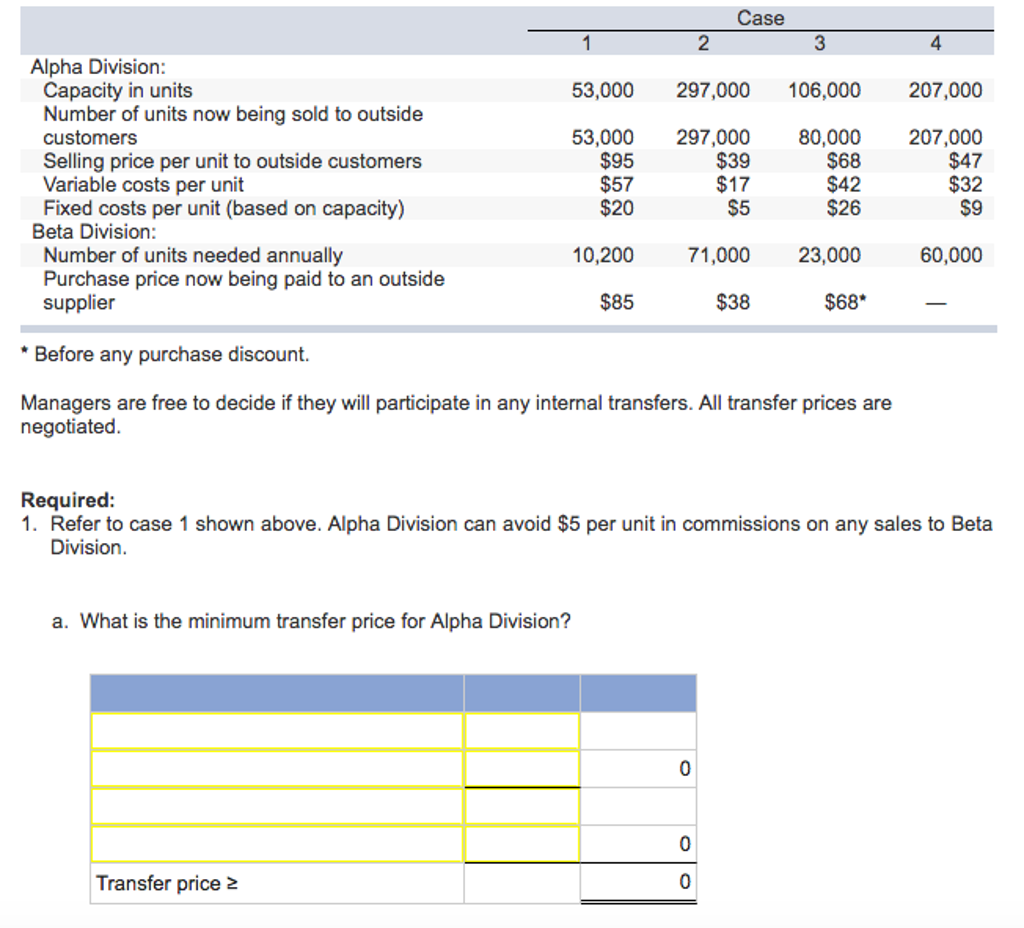Image resolution: width=1024 pixels, height=928 pixels.
Task: Select the 'Beta Division:' heading
Action: [94, 232]
